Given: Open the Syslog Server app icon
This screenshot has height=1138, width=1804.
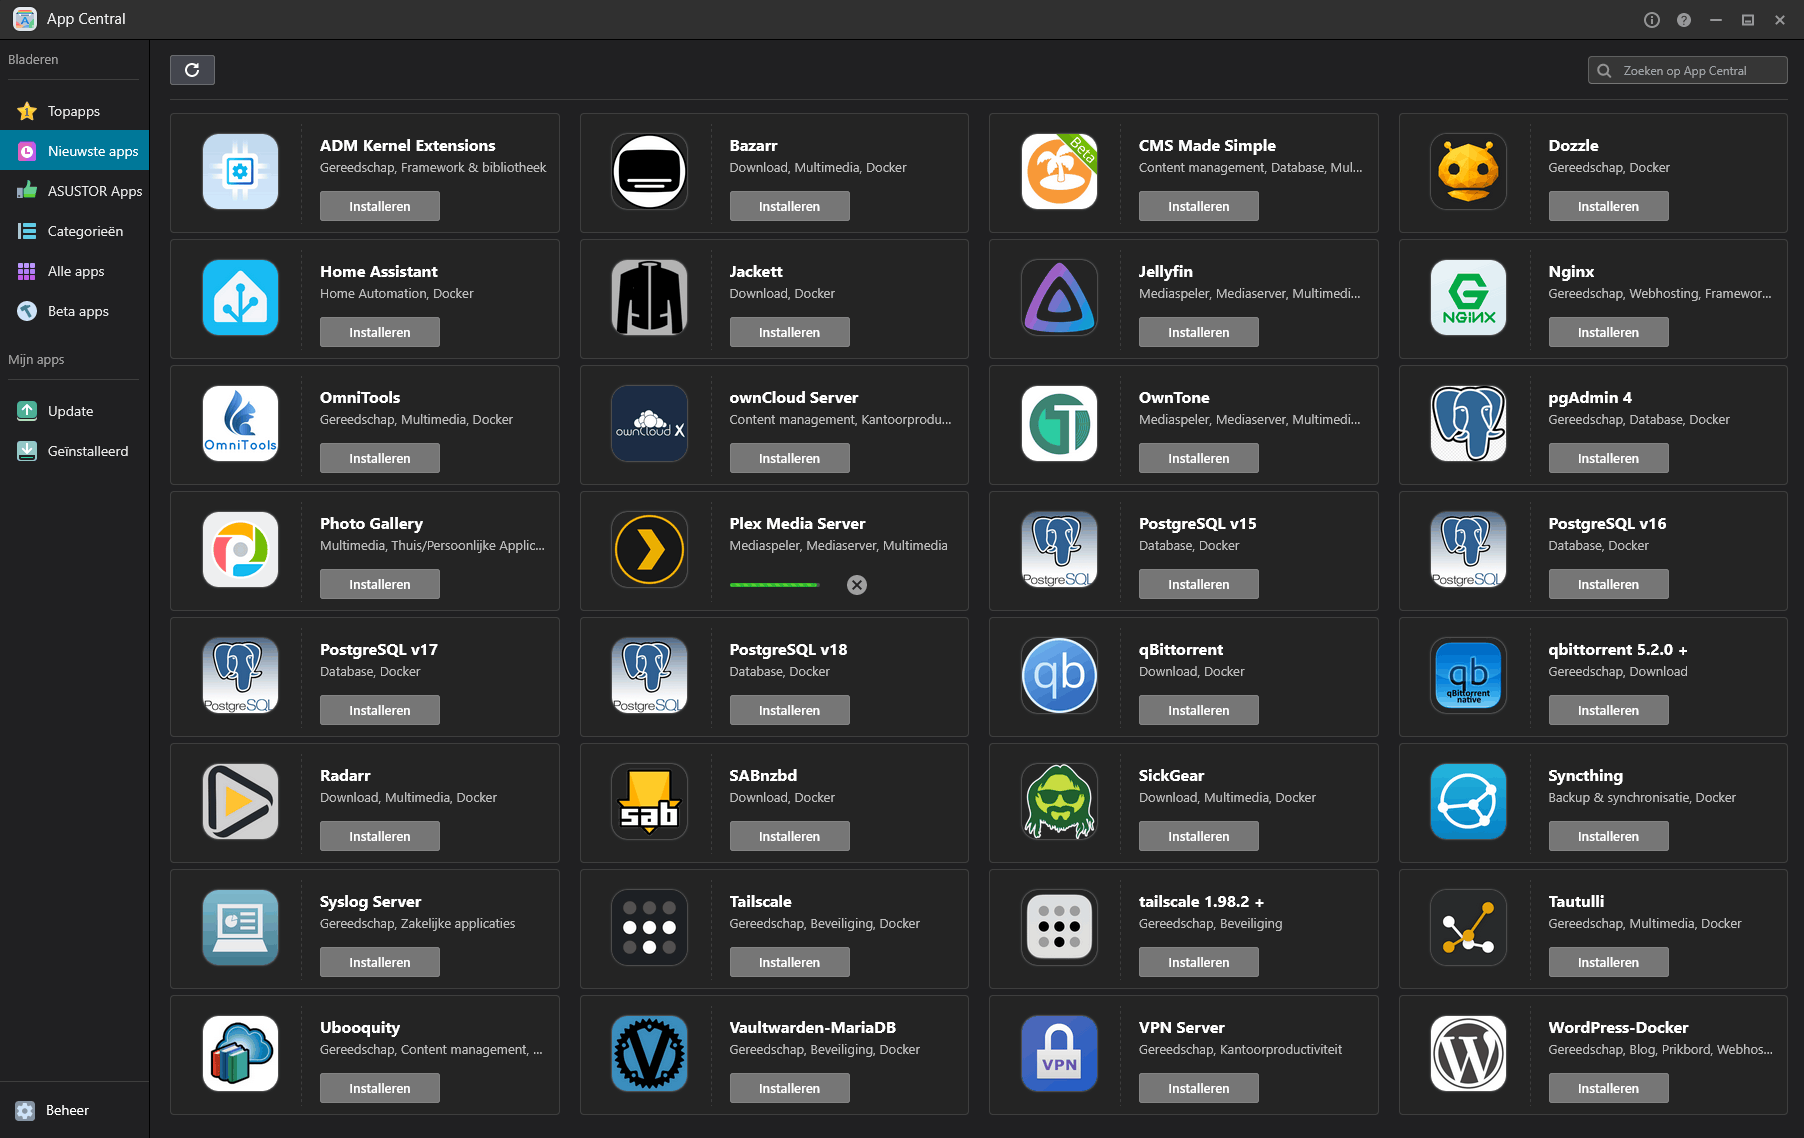Looking at the screenshot, I should [240, 928].
